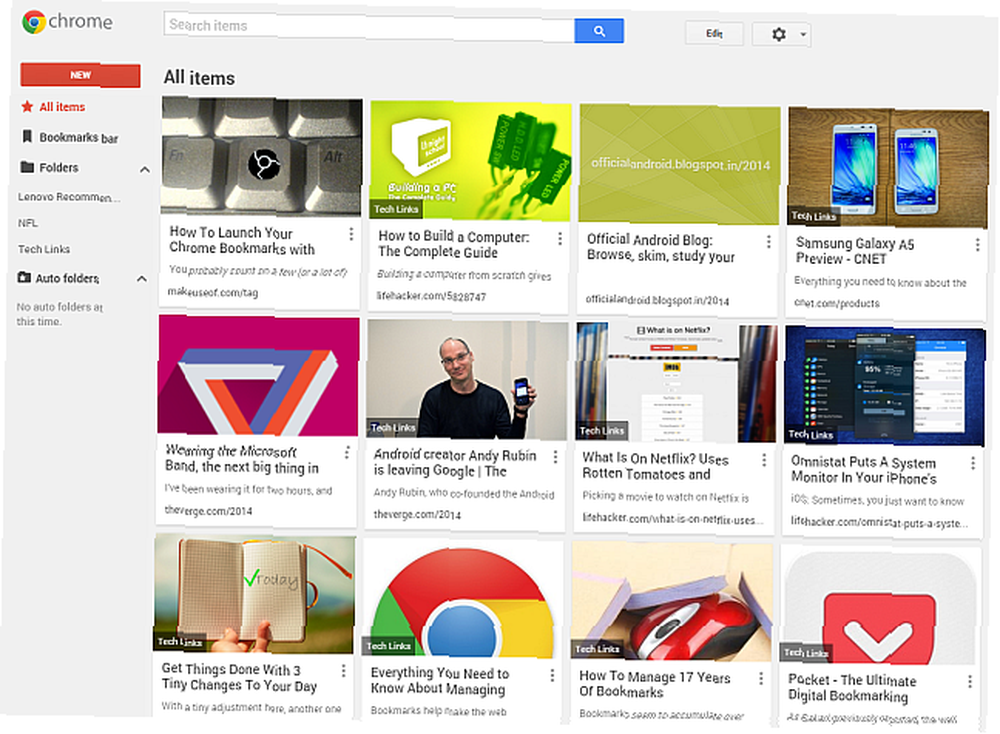Open the lifehacker.com/5828747 link
The width and height of the screenshot is (1000, 734).
pyautogui.click(x=431, y=297)
